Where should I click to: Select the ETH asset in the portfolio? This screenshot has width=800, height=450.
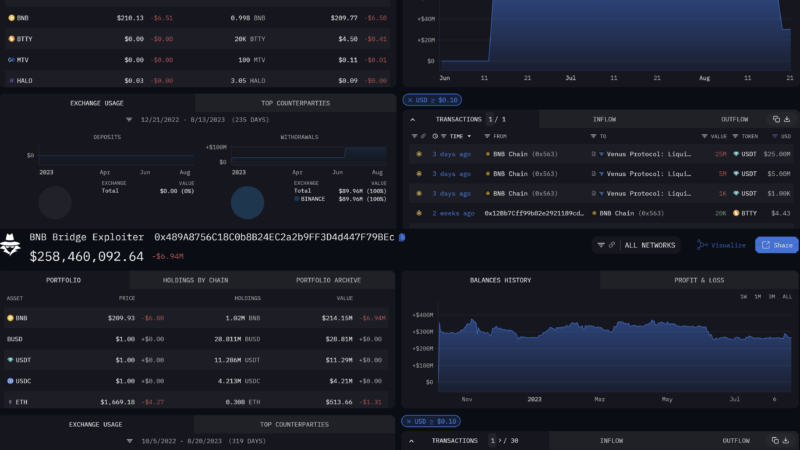pos(196,402)
